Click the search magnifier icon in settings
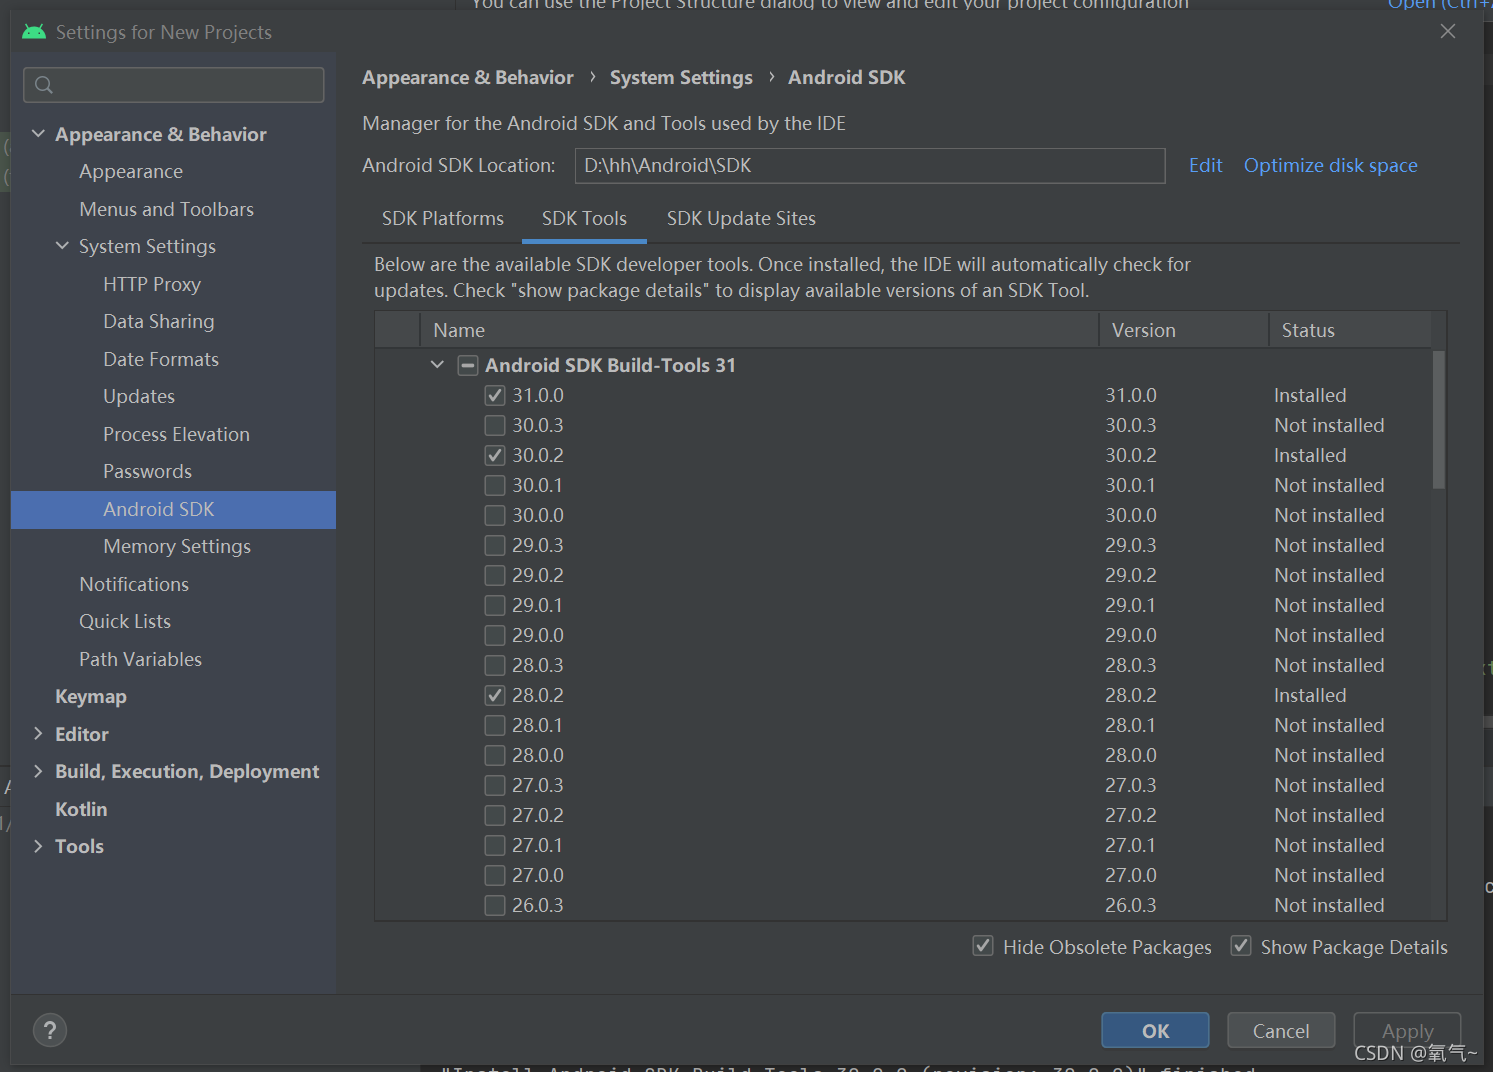This screenshot has height=1072, width=1493. tap(44, 85)
